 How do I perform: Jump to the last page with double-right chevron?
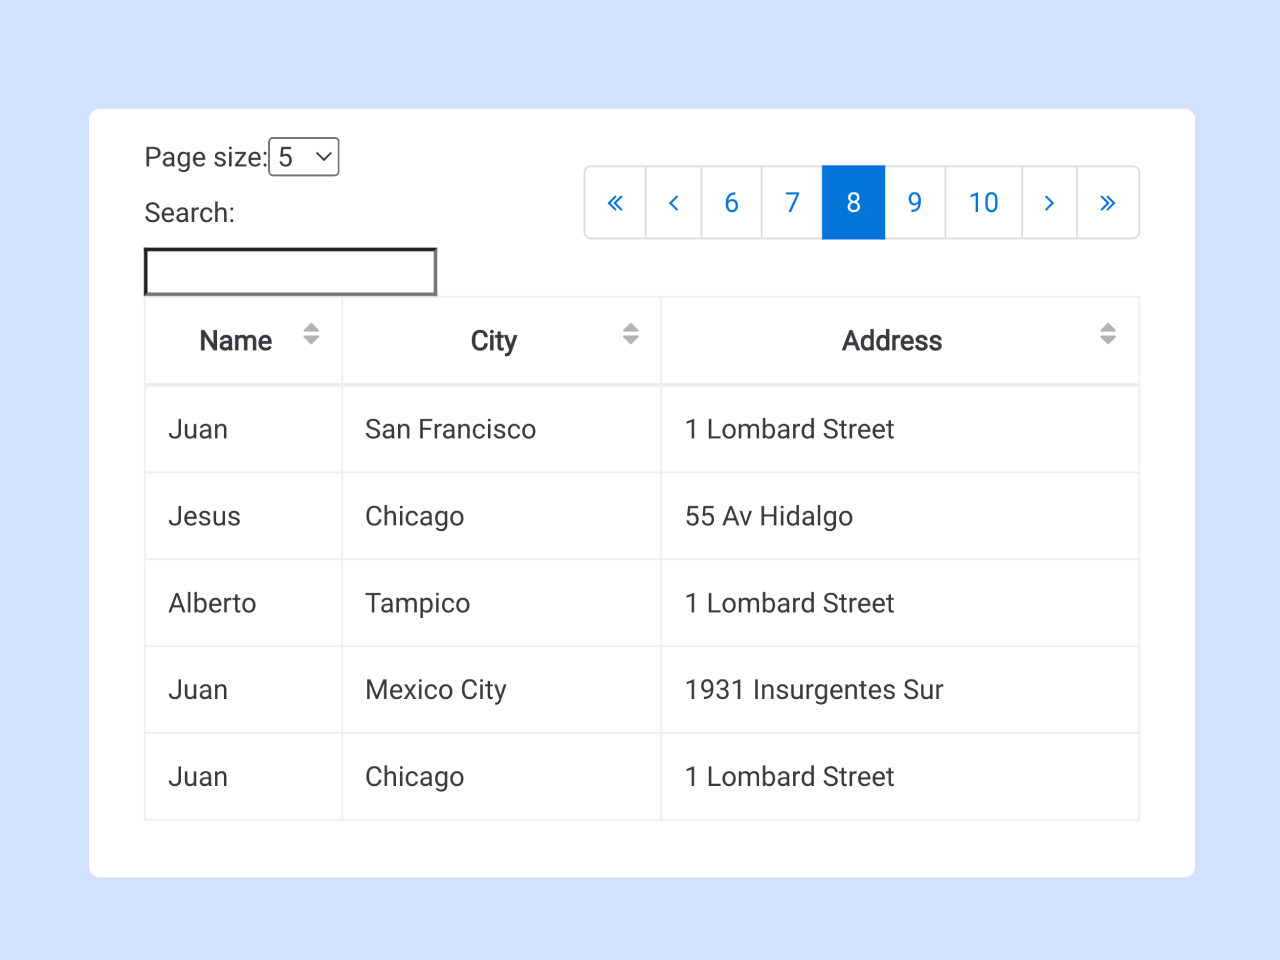(1108, 202)
